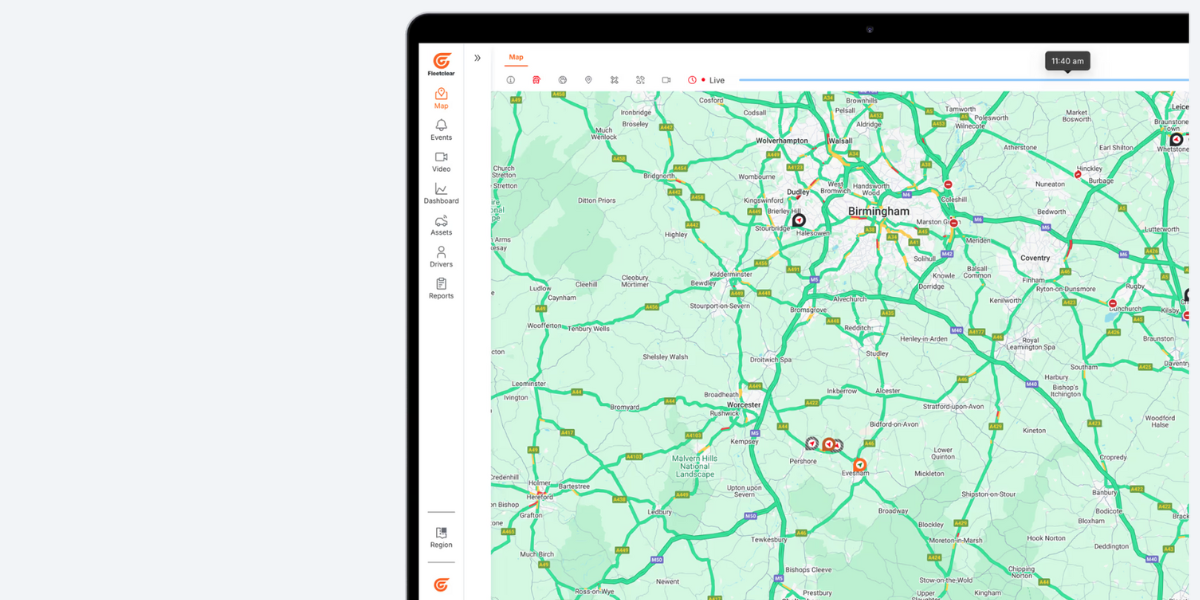Click road closure sign above Coleshill

pyautogui.click(x=948, y=185)
